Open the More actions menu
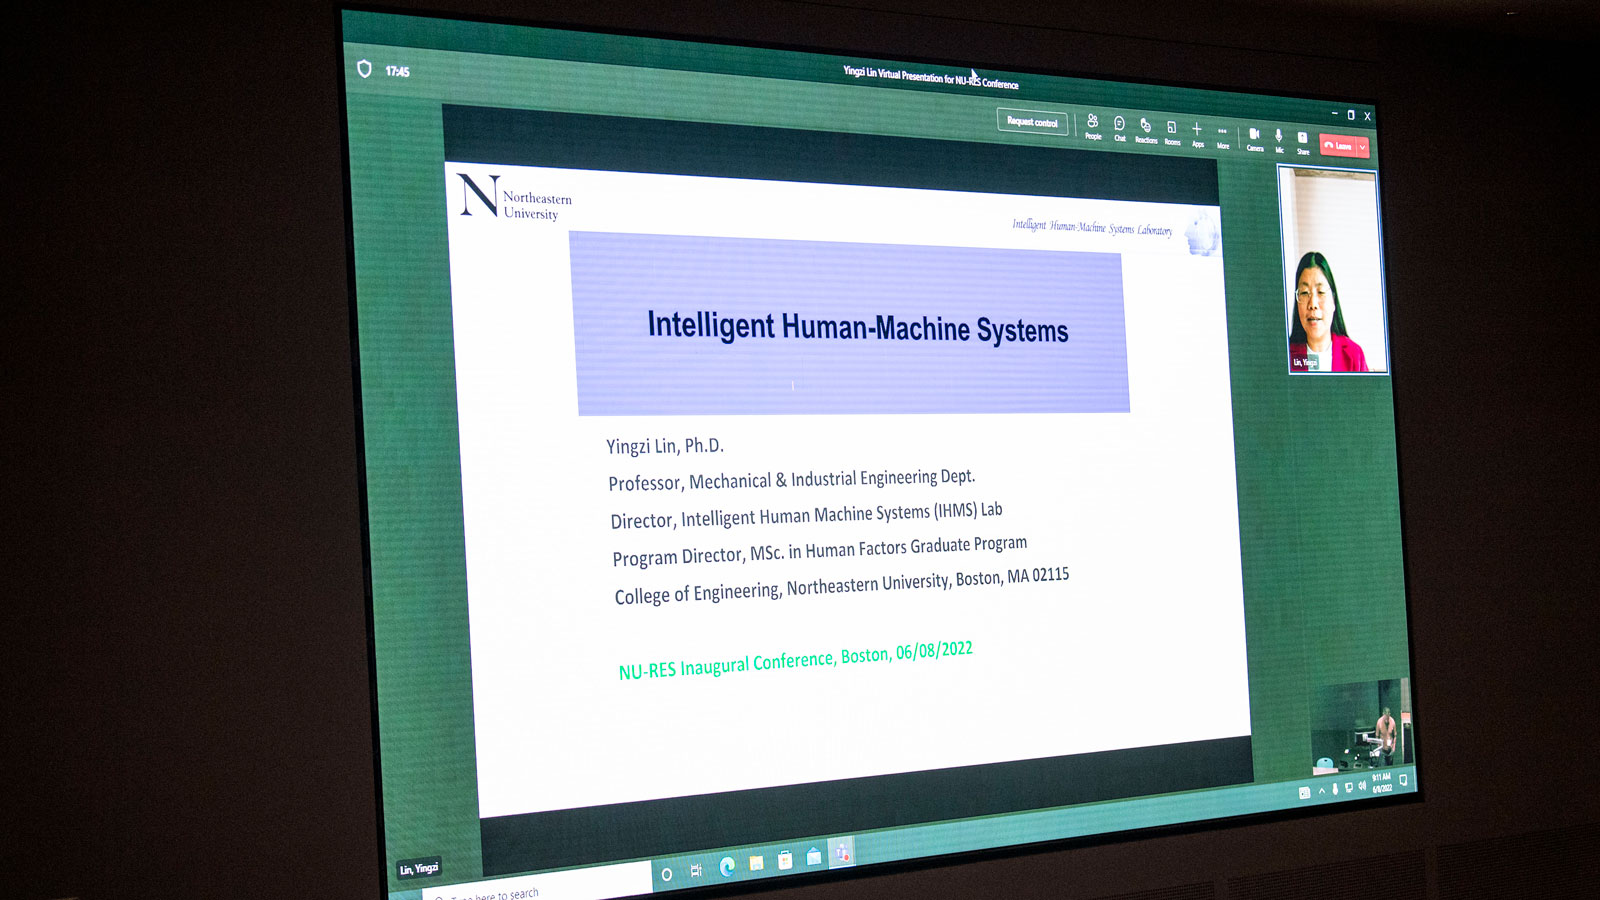 (1222, 137)
